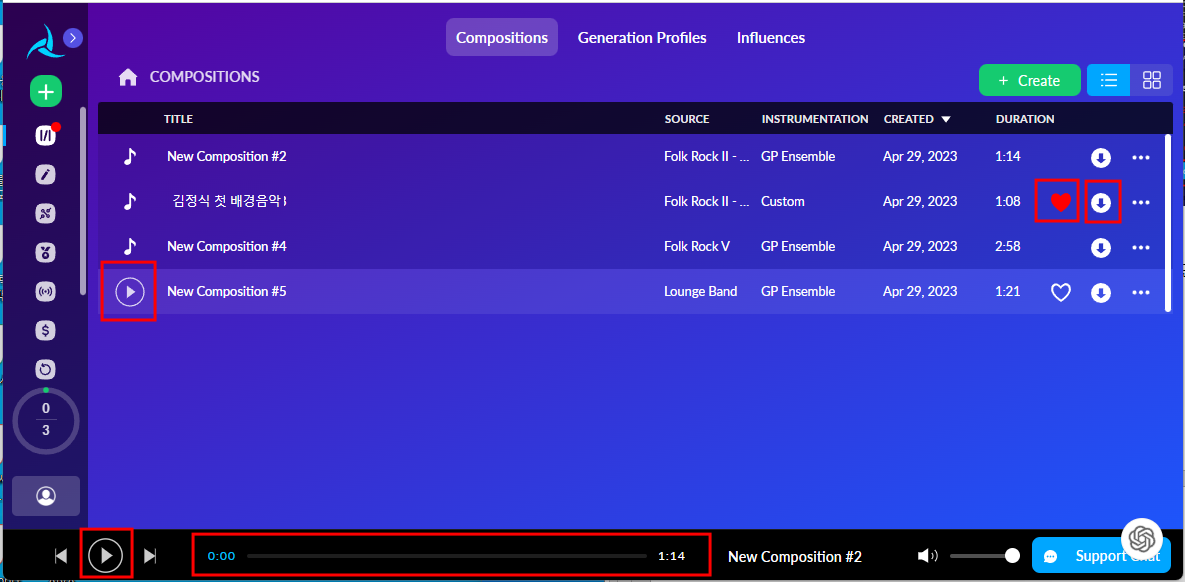This screenshot has height=582, width=1185.
Task: Sort by the SOURCE column header
Action: [687, 119]
